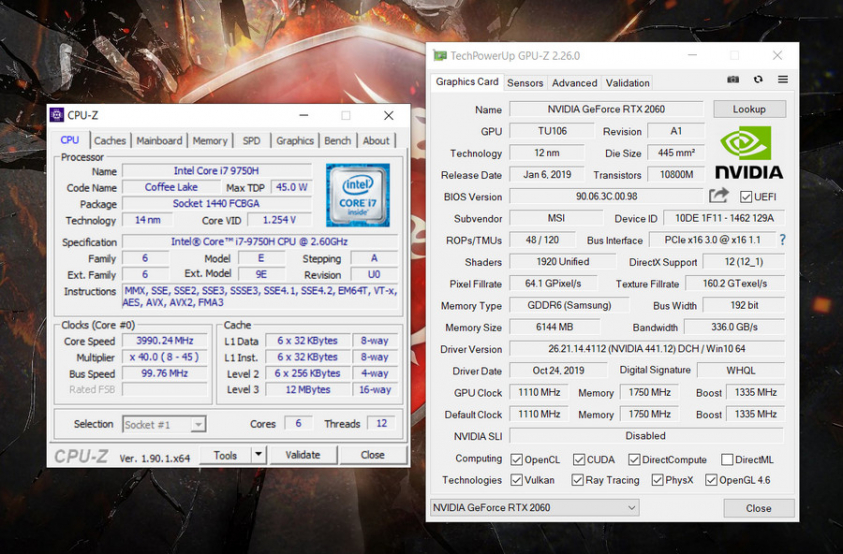Click the Bus Interface question mark icon
The width and height of the screenshot is (843, 554).
(782, 240)
